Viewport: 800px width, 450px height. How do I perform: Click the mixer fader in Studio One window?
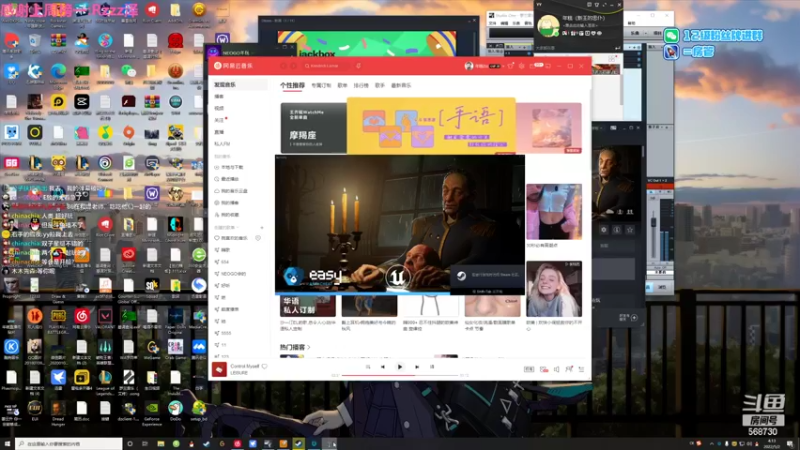(654, 223)
